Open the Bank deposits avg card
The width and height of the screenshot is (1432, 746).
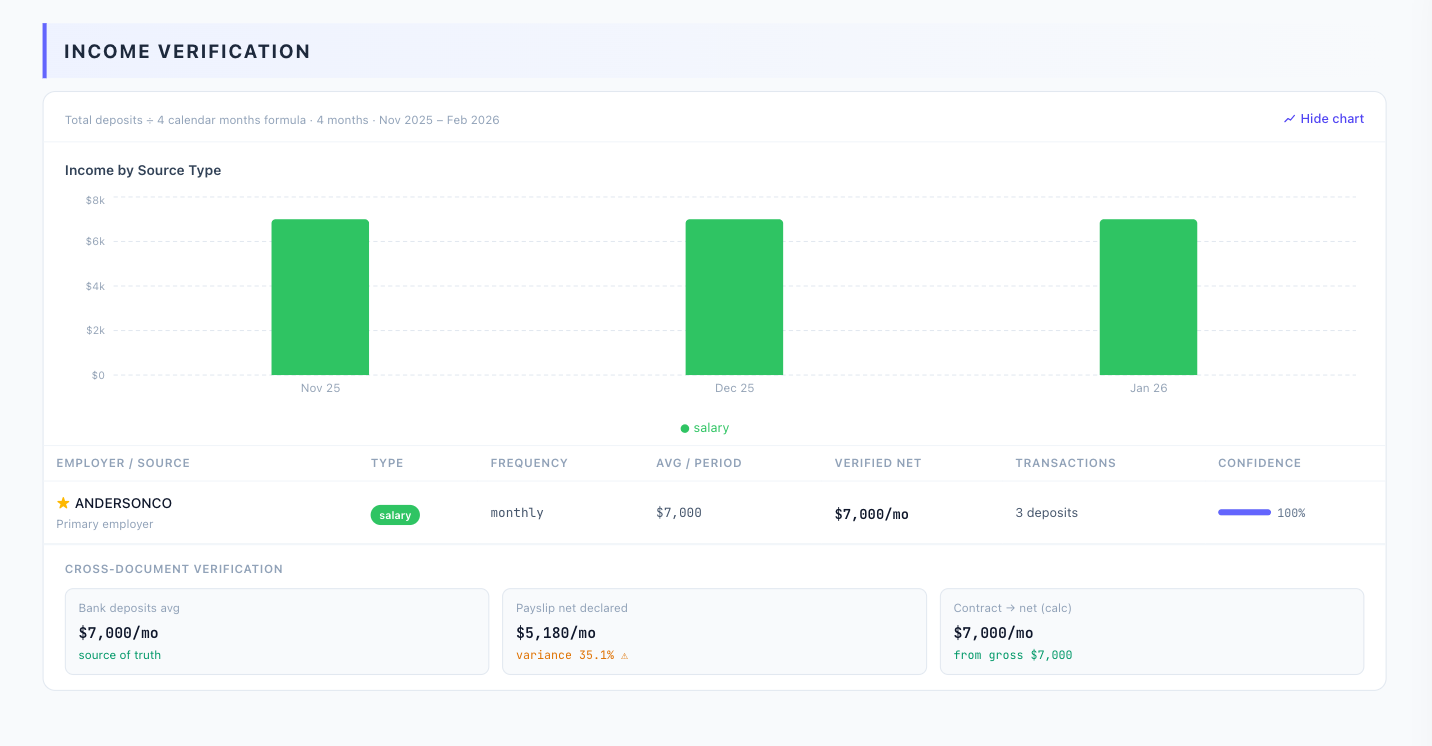(x=277, y=631)
